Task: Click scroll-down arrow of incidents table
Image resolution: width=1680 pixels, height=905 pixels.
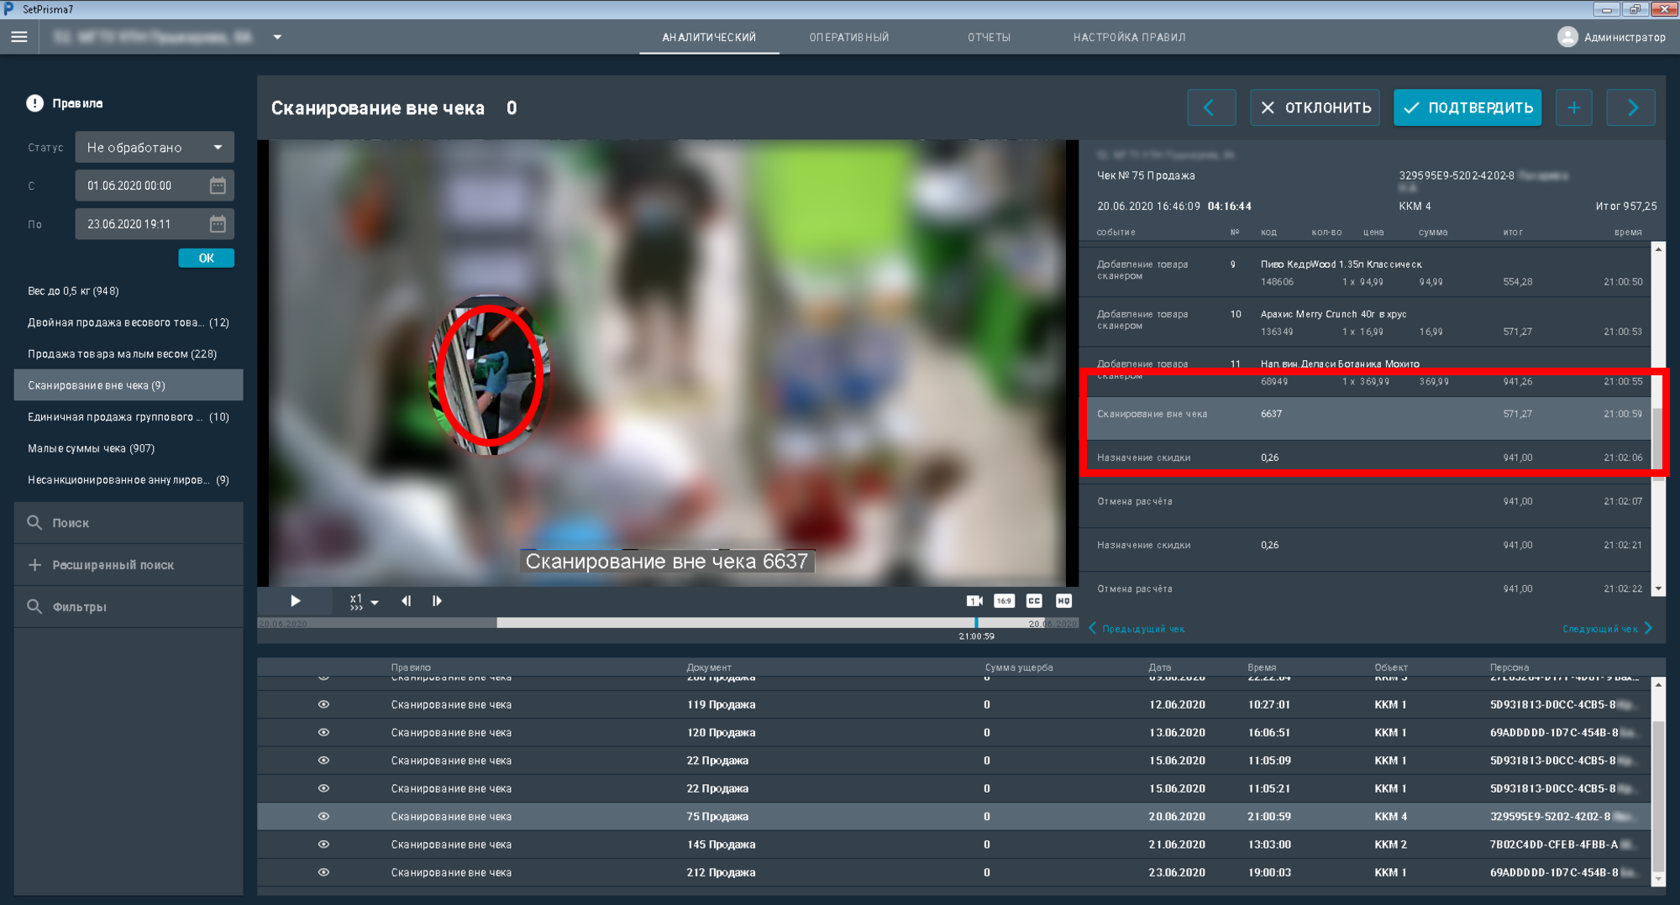Action: click(x=1658, y=879)
